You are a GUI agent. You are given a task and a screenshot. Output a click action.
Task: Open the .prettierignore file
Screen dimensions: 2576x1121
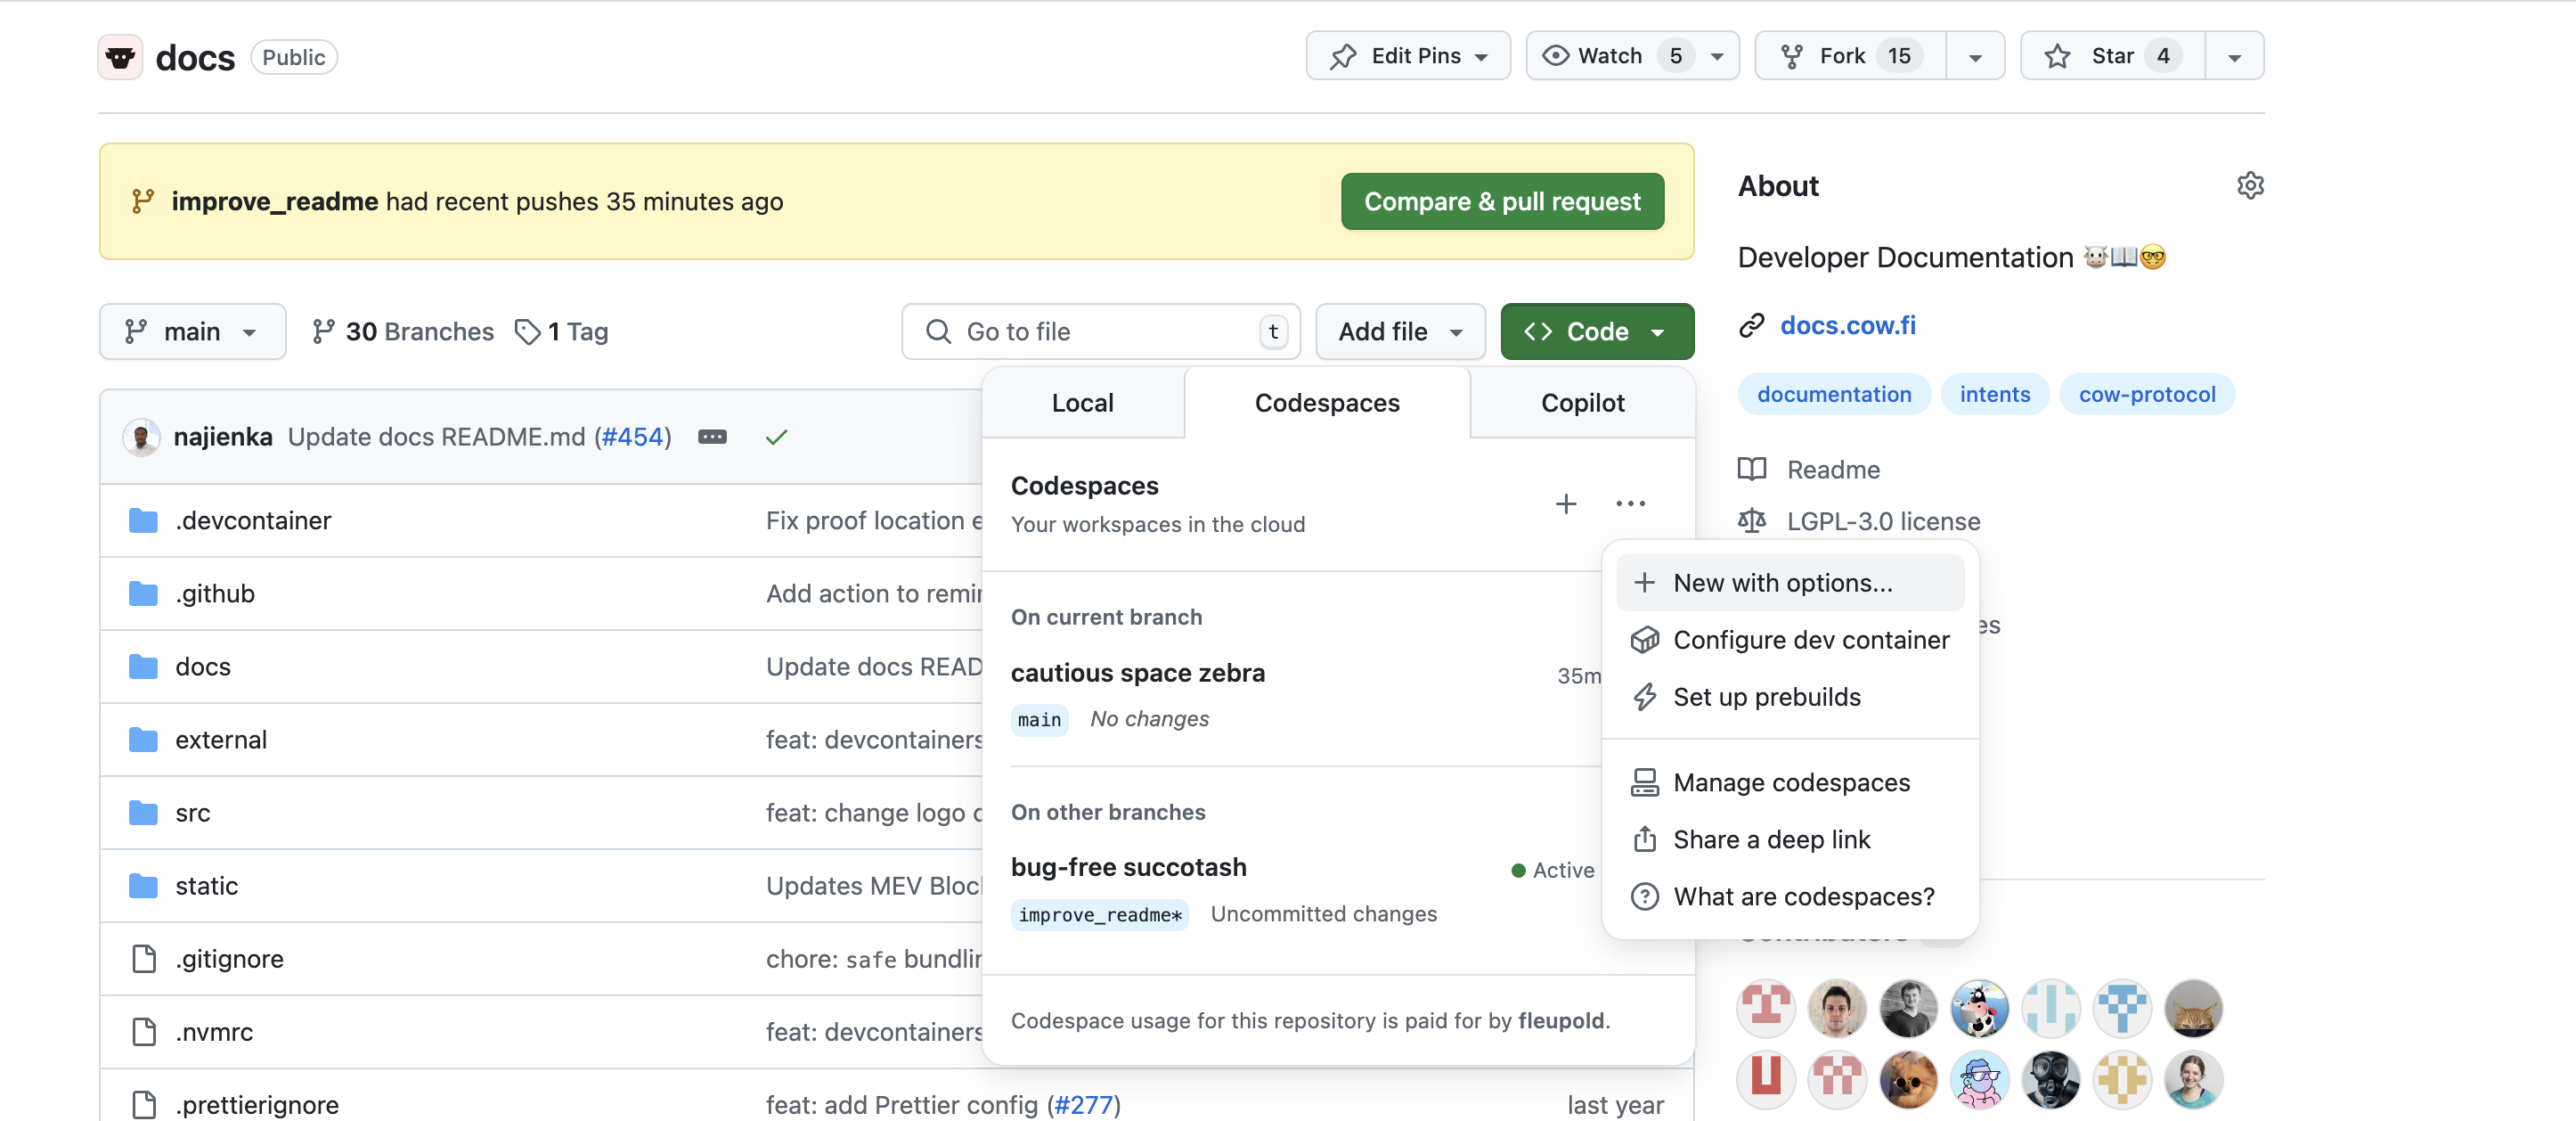pyautogui.click(x=257, y=1105)
